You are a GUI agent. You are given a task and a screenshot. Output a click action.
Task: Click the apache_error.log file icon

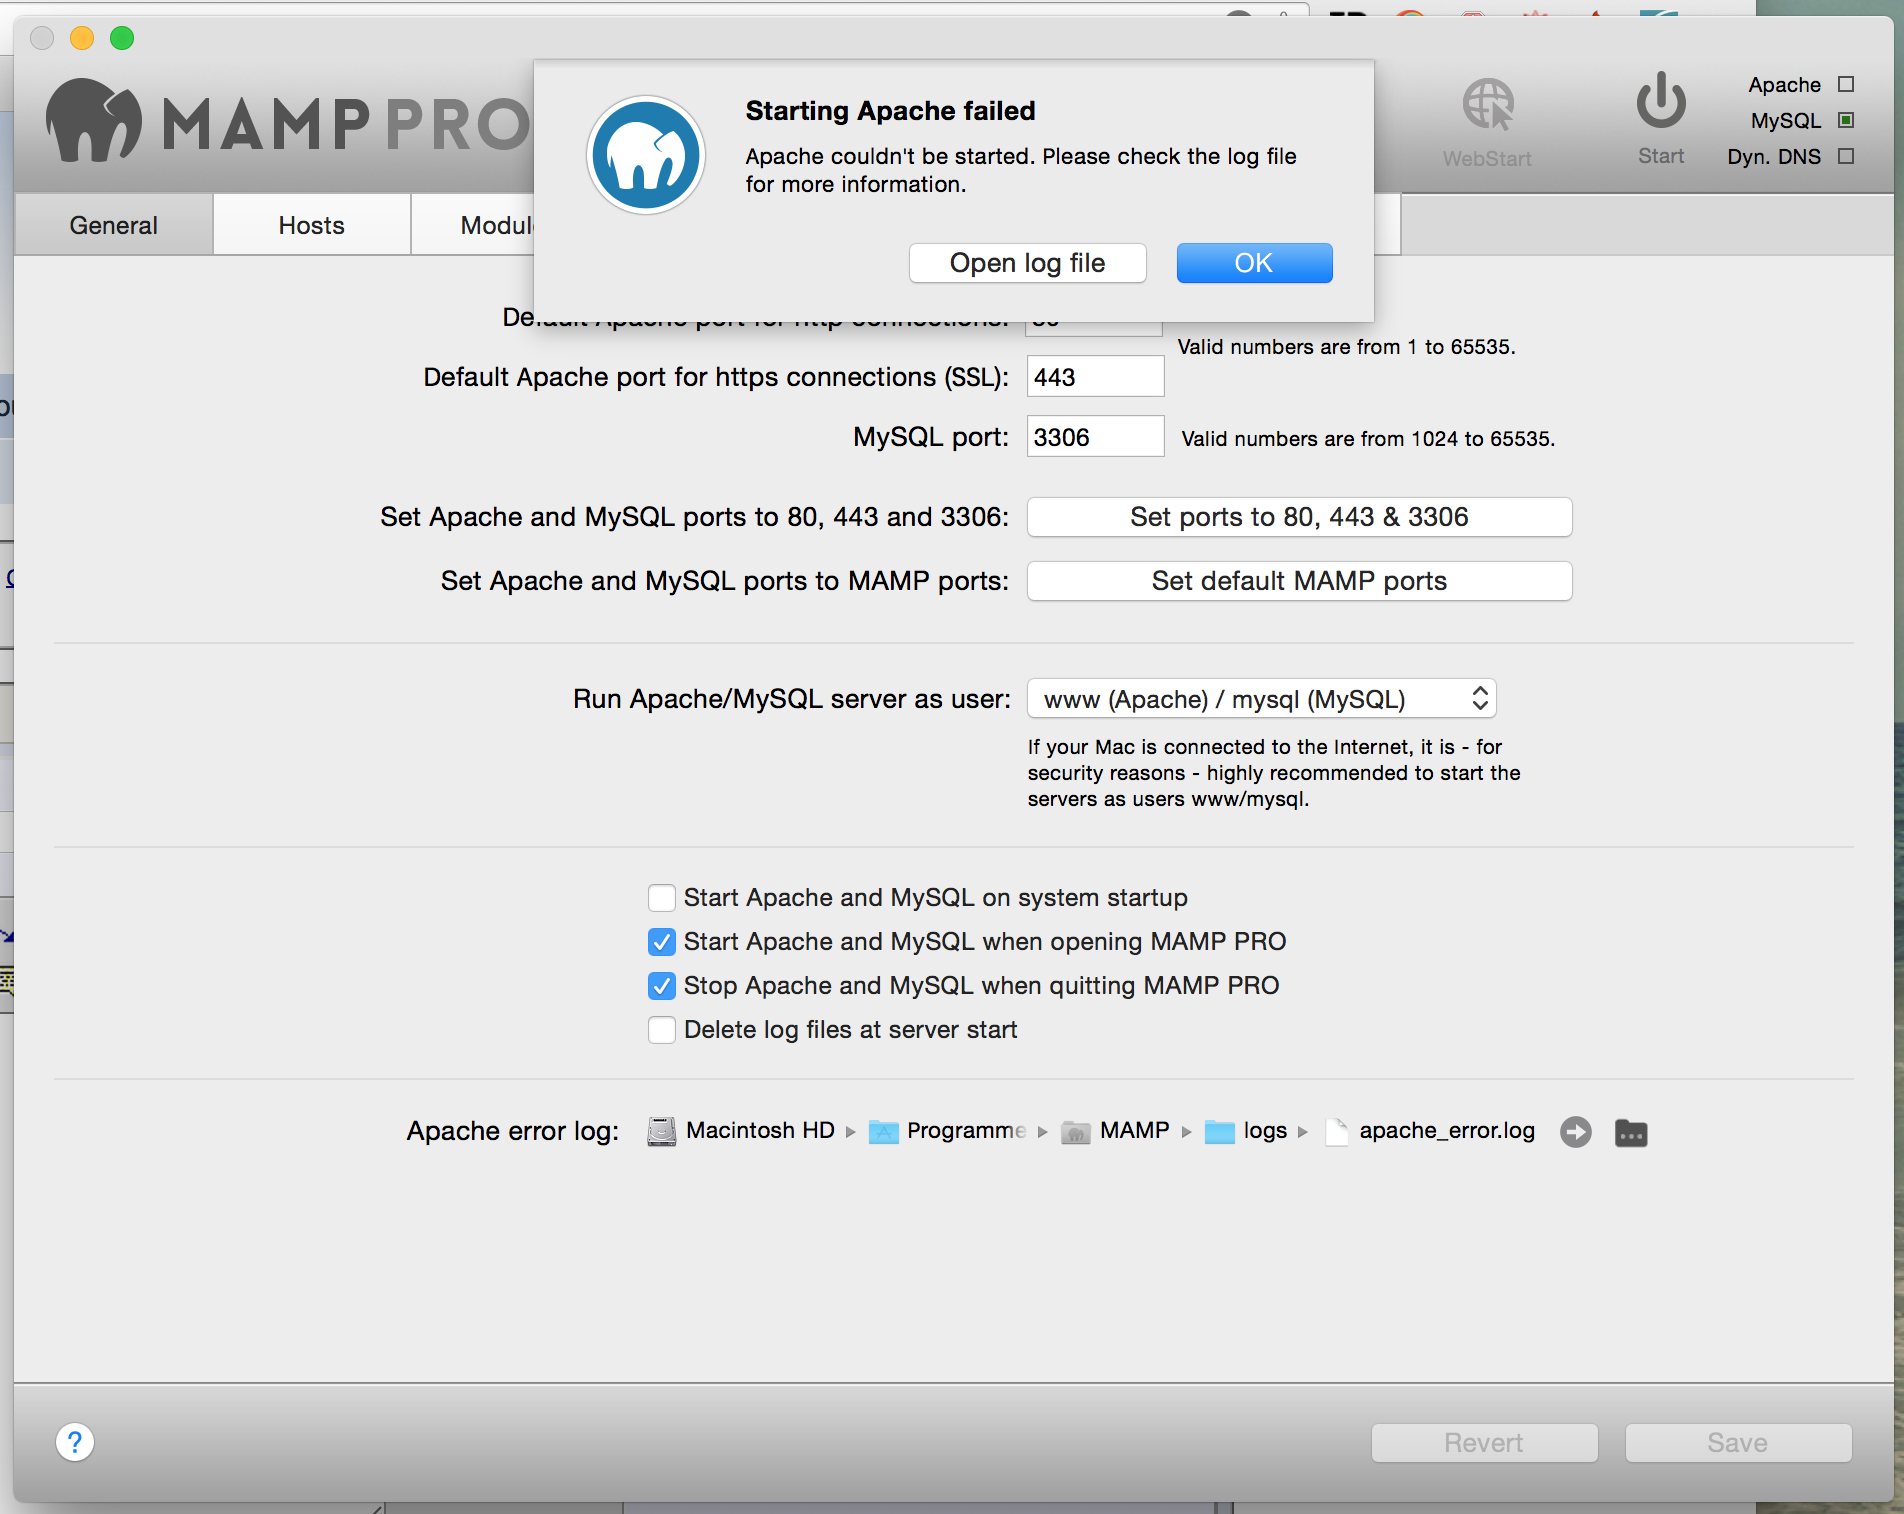point(1336,1132)
